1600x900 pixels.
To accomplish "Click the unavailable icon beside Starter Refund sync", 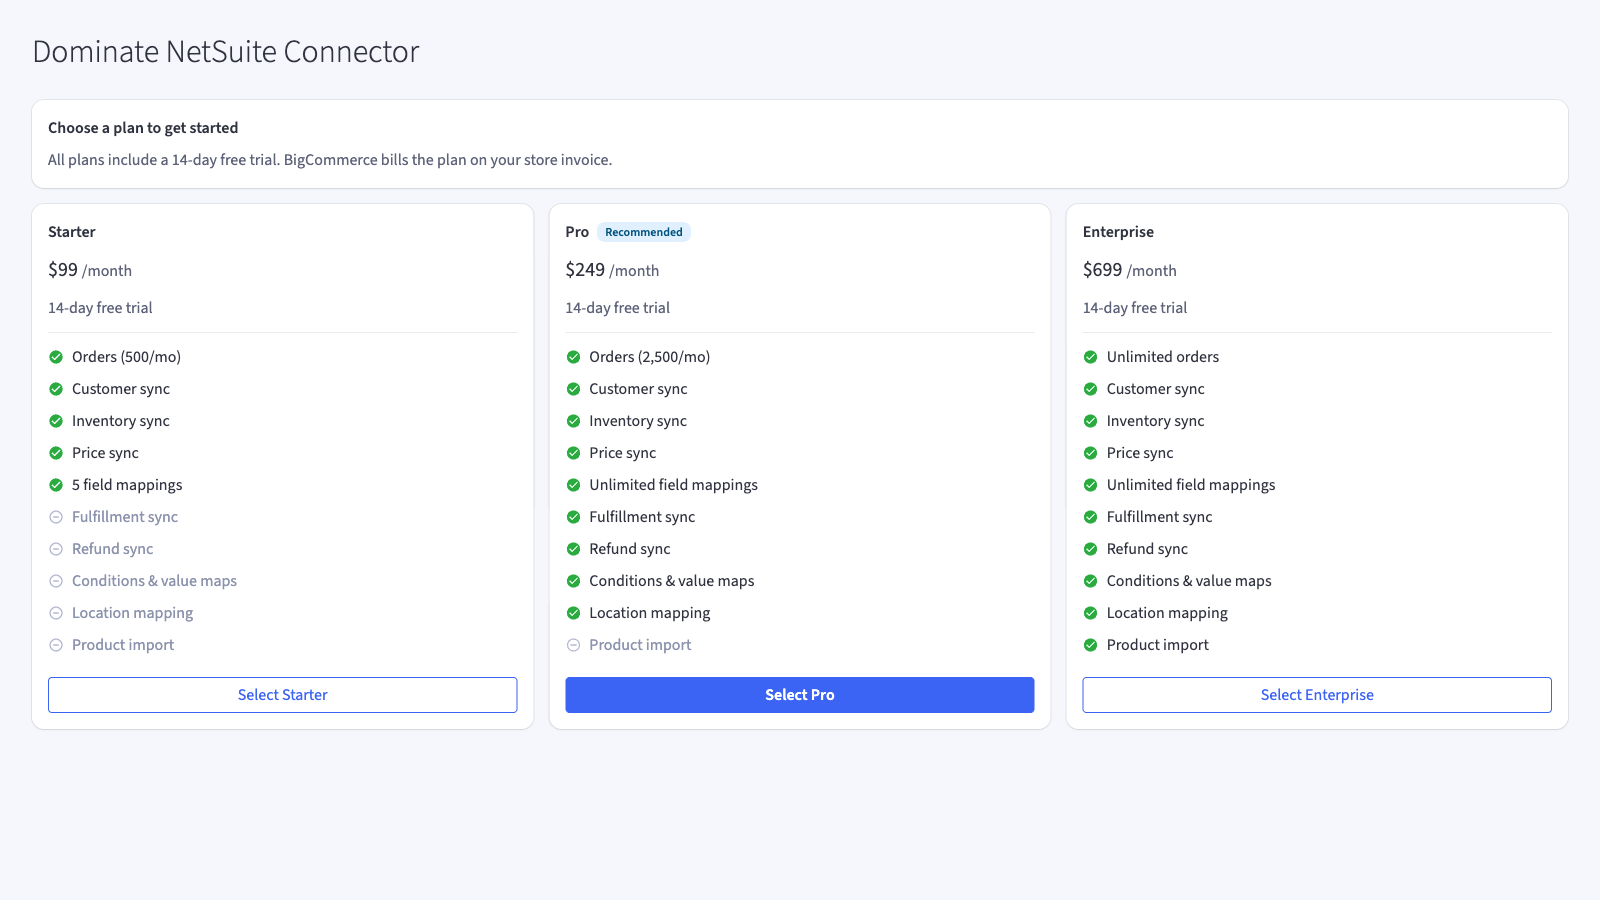I will [56, 549].
